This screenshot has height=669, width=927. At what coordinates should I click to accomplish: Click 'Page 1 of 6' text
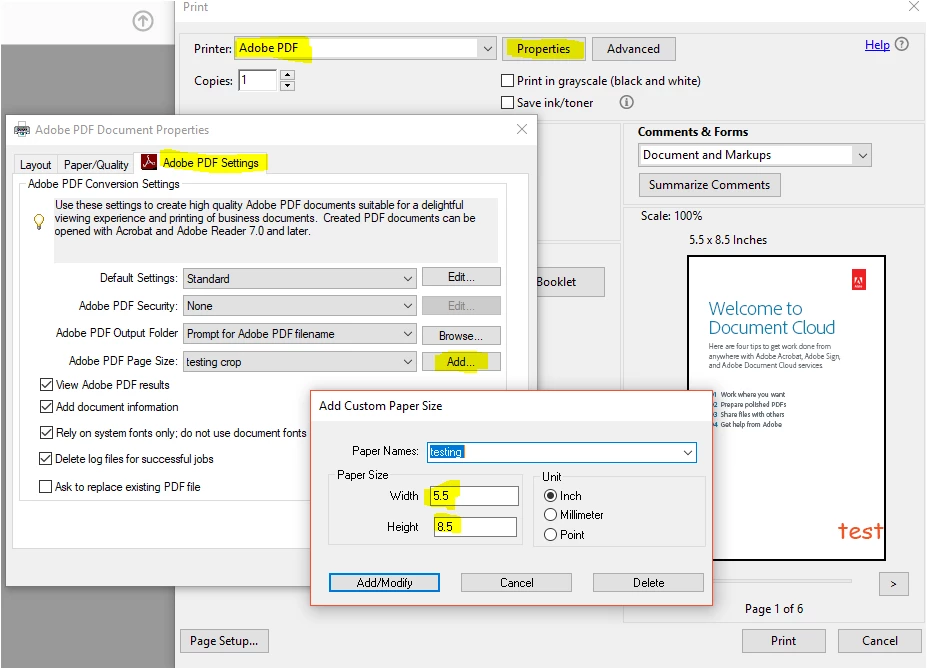(774, 609)
